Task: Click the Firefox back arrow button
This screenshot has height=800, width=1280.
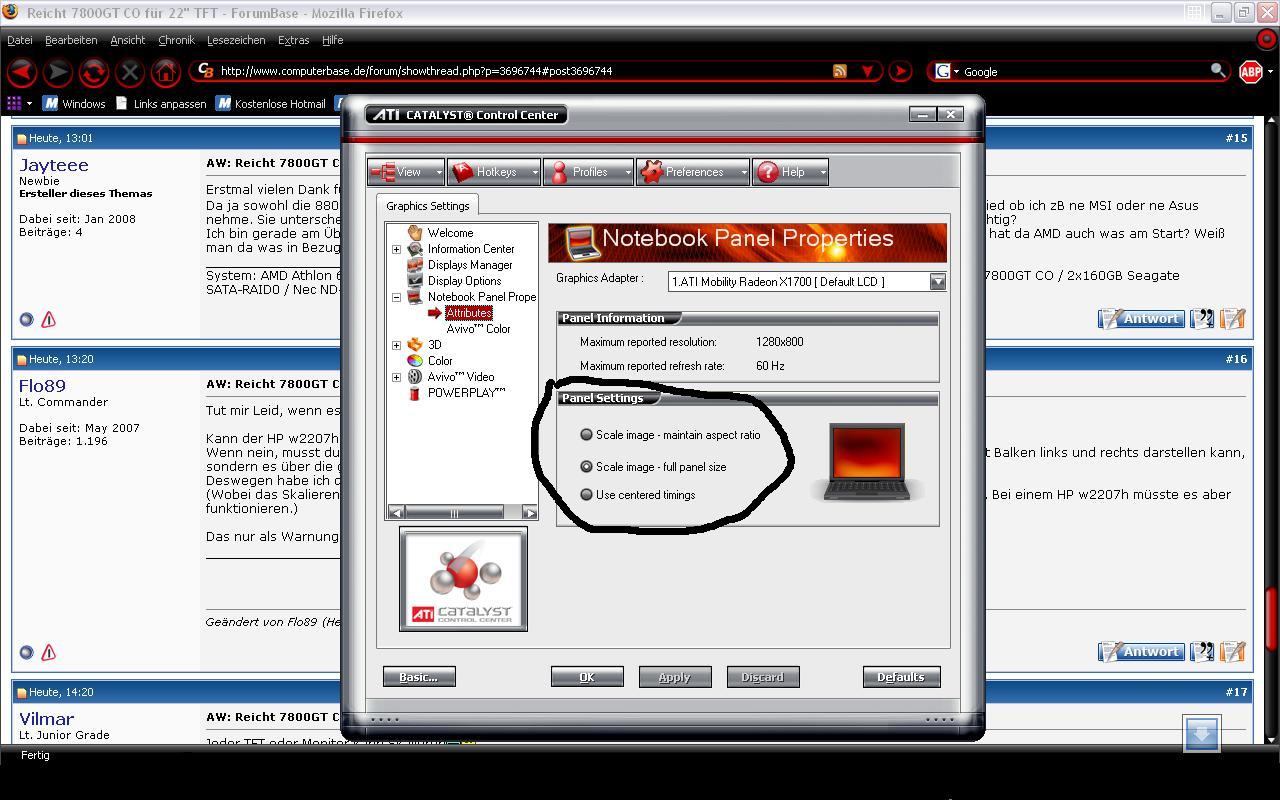Action: tap(22, 71)
